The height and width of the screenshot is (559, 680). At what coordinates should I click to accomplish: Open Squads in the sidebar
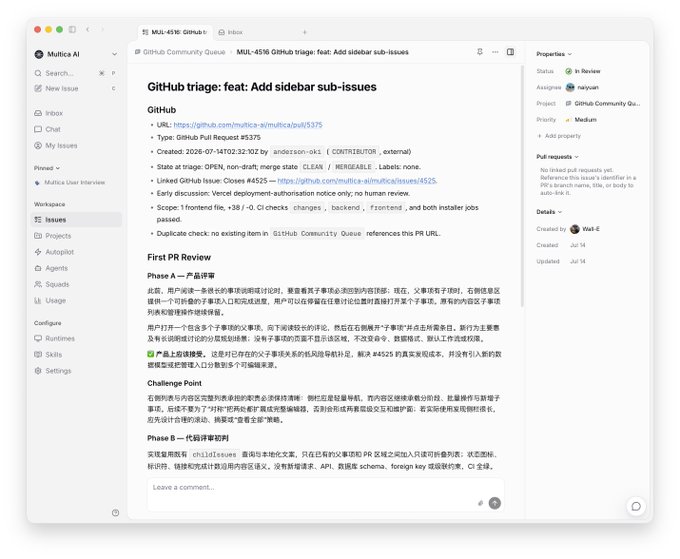[76, 284]
